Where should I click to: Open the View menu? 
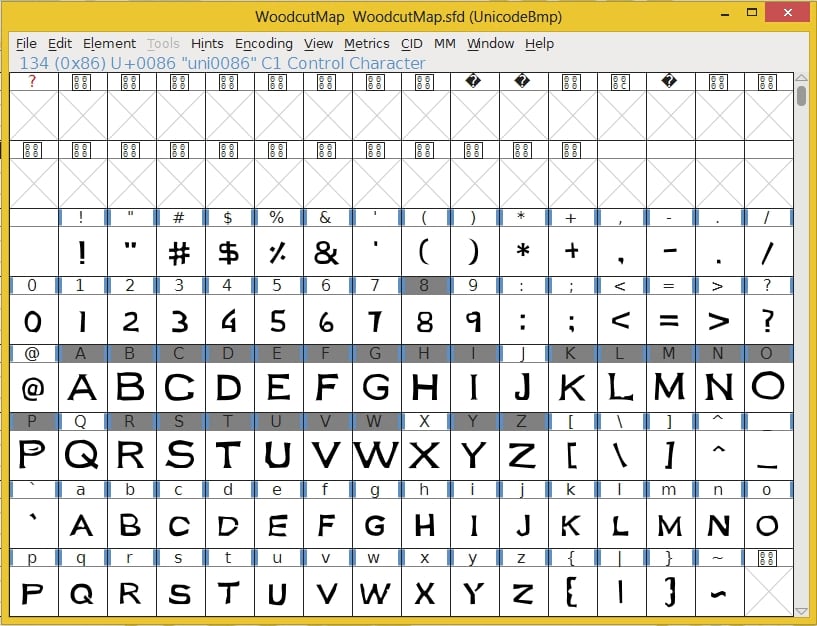coord(318,44)
